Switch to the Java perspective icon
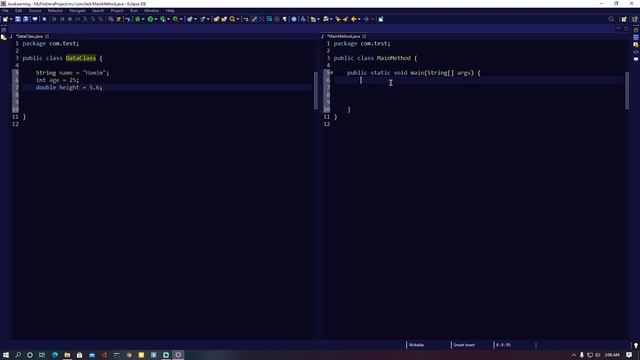 click(x=635, y=19)
